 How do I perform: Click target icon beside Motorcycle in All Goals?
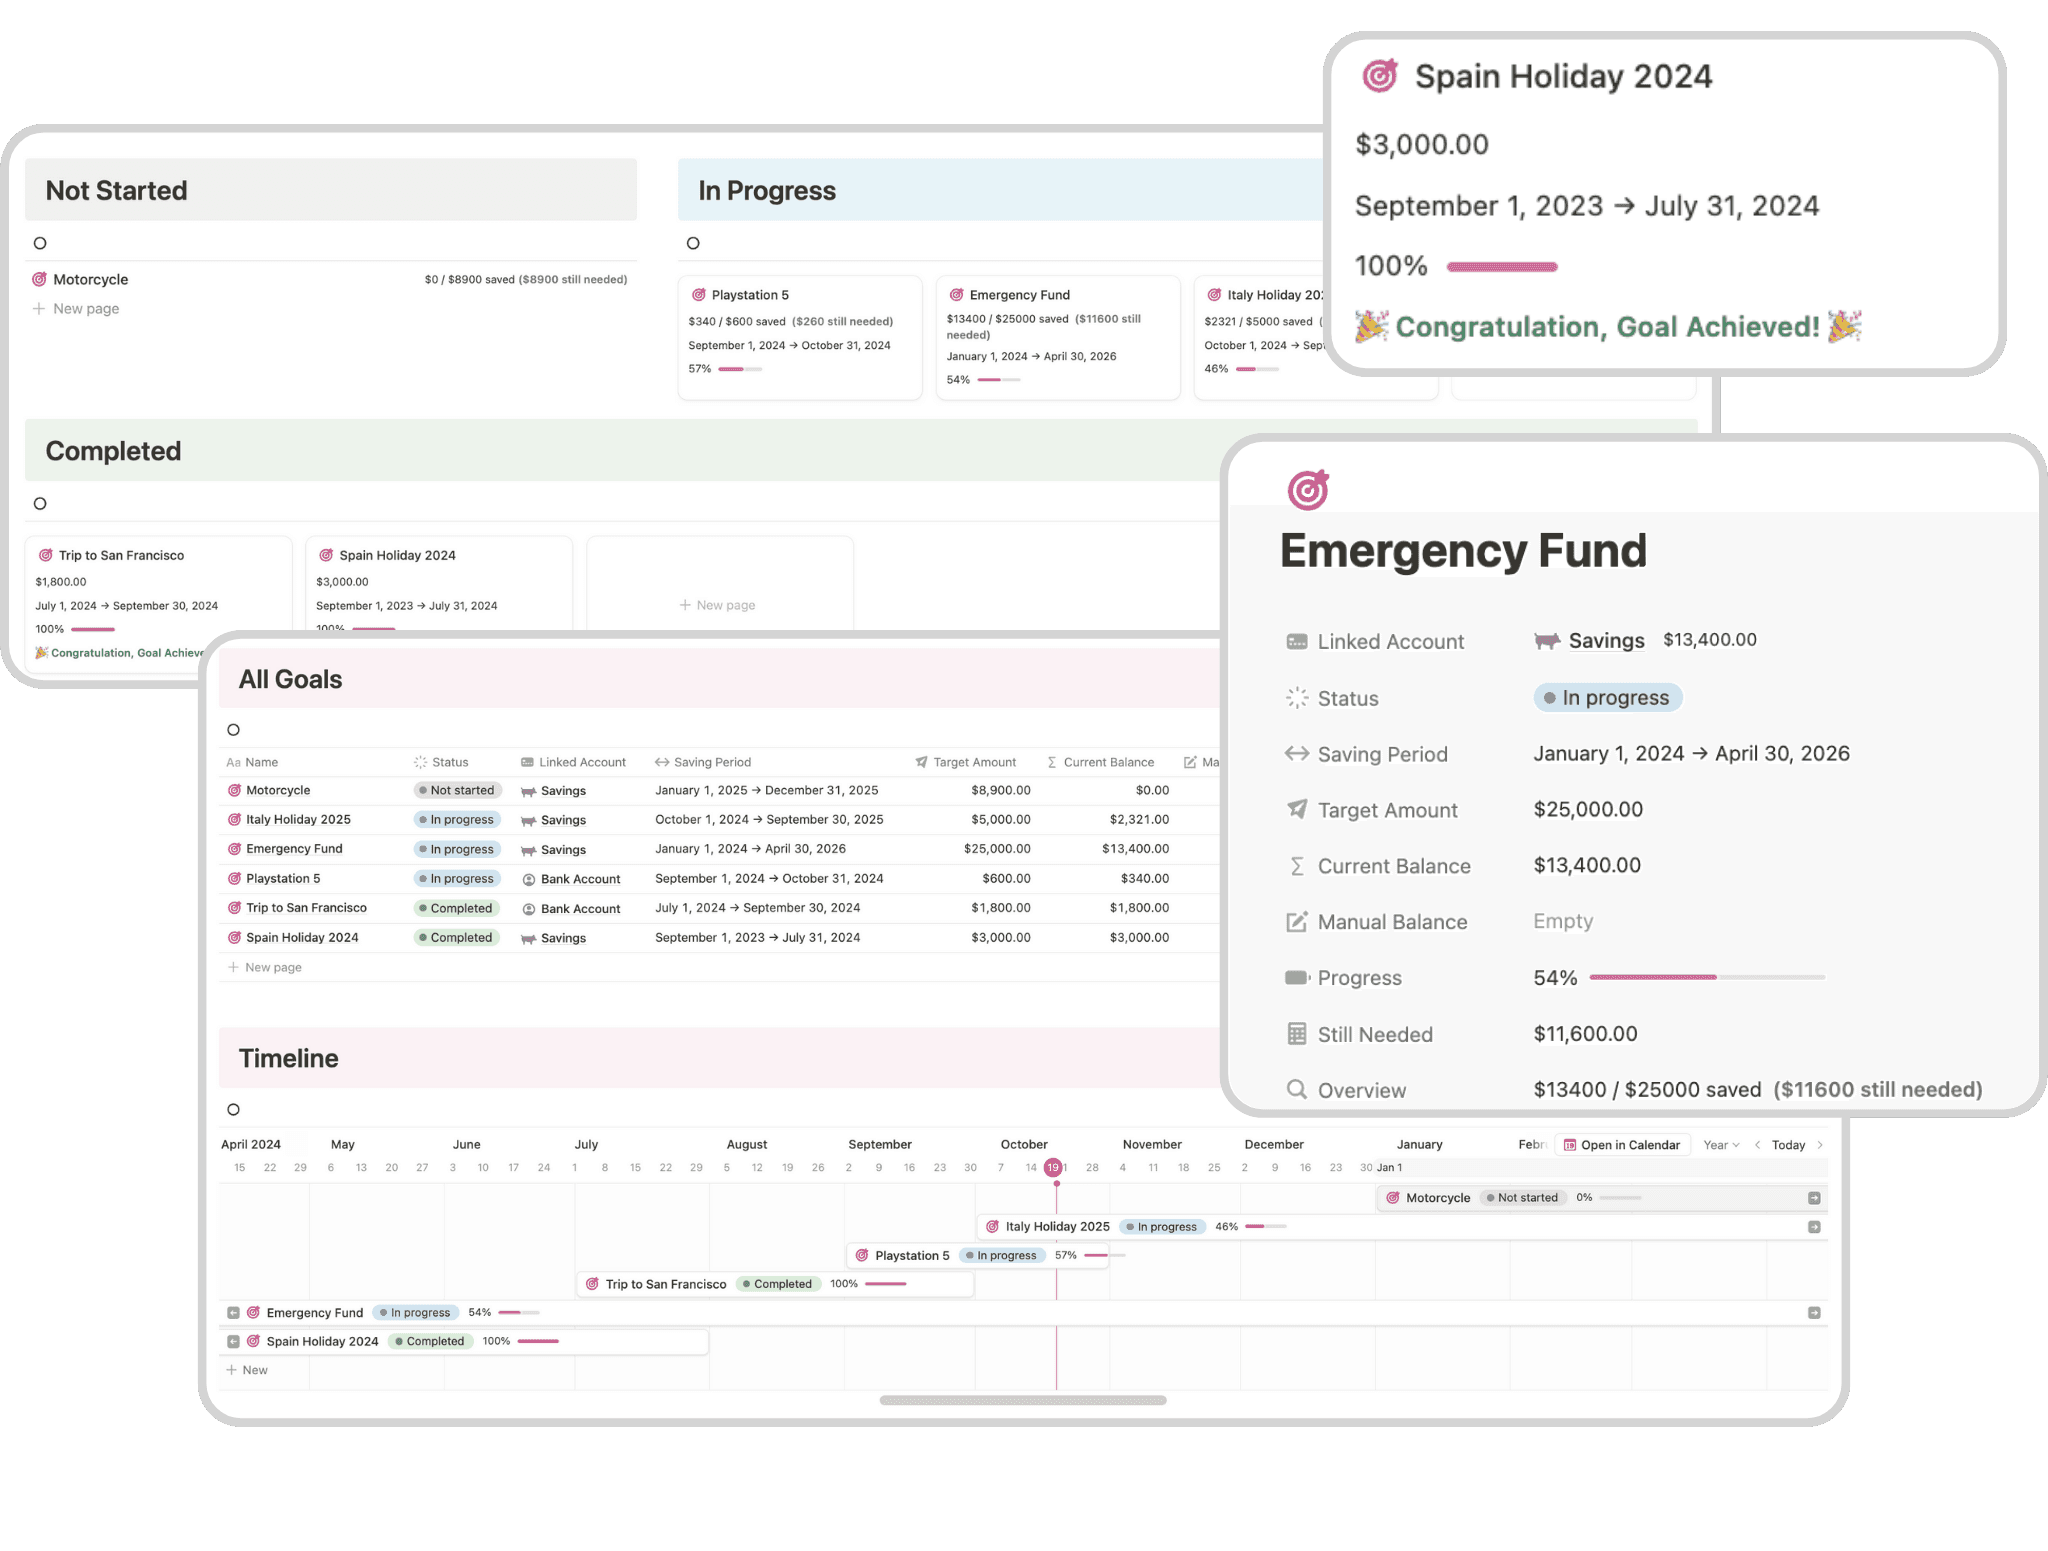(x=234, y=790)
